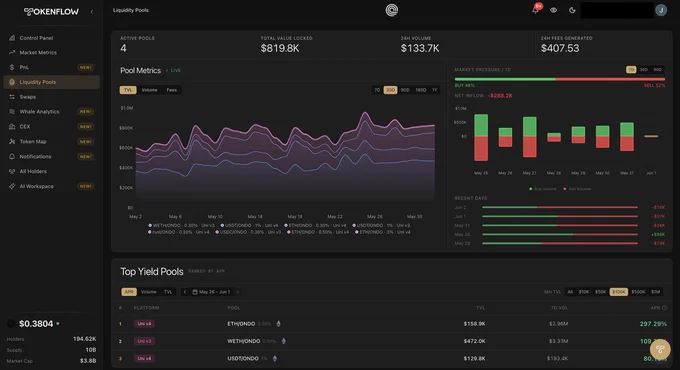Set Min TVL filter to $500K
680x370 pixels.
coord(638,292)
